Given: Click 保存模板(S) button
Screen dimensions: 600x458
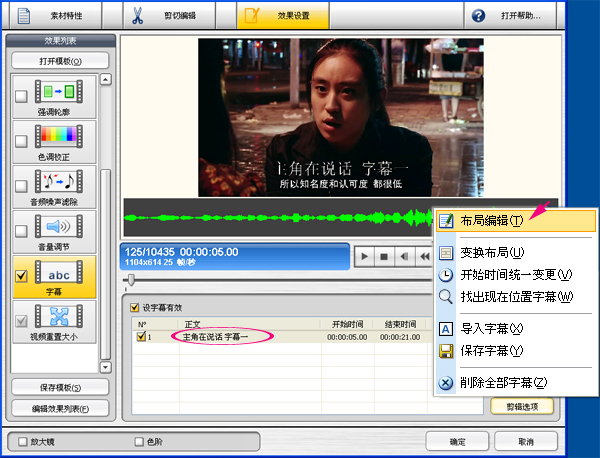Looking at the screenshot, I should tap(60, 387).
